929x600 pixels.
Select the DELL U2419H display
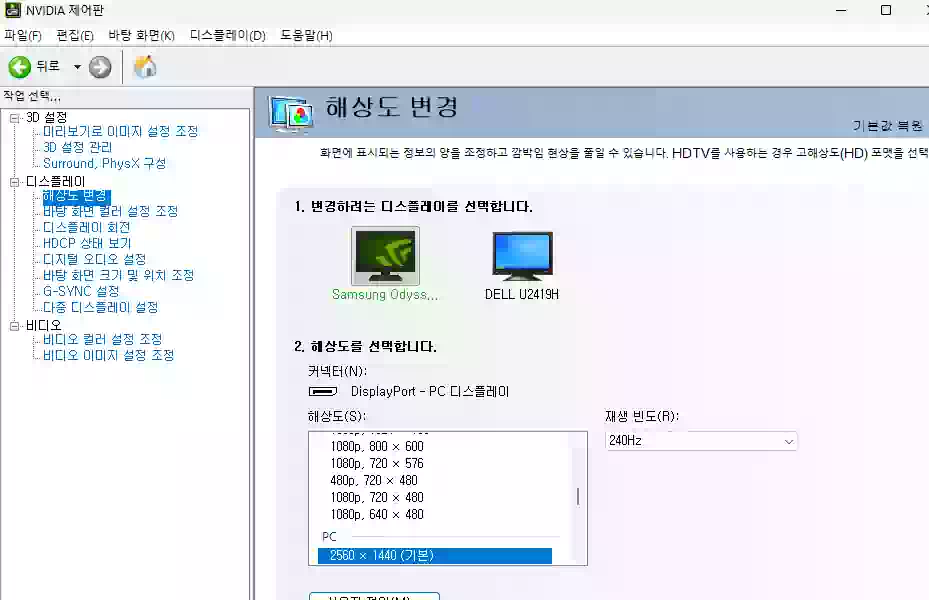coord(522,256)
